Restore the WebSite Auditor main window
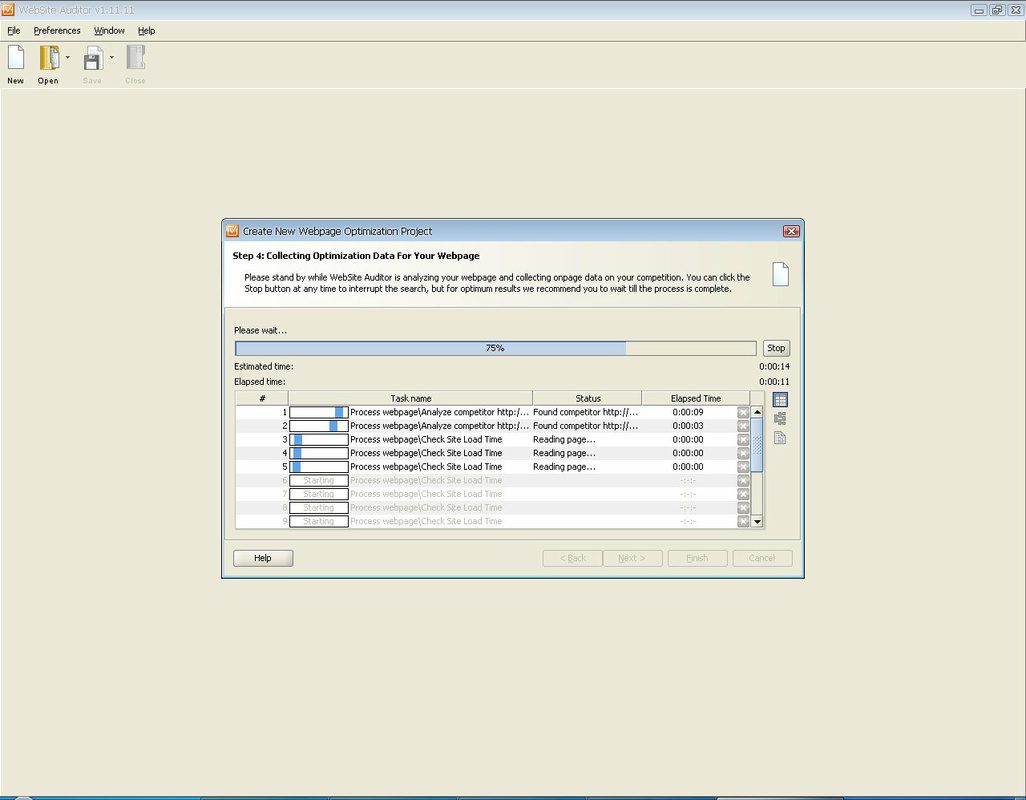The width and height of the screenshot is (1026, 800). [997, 10]
